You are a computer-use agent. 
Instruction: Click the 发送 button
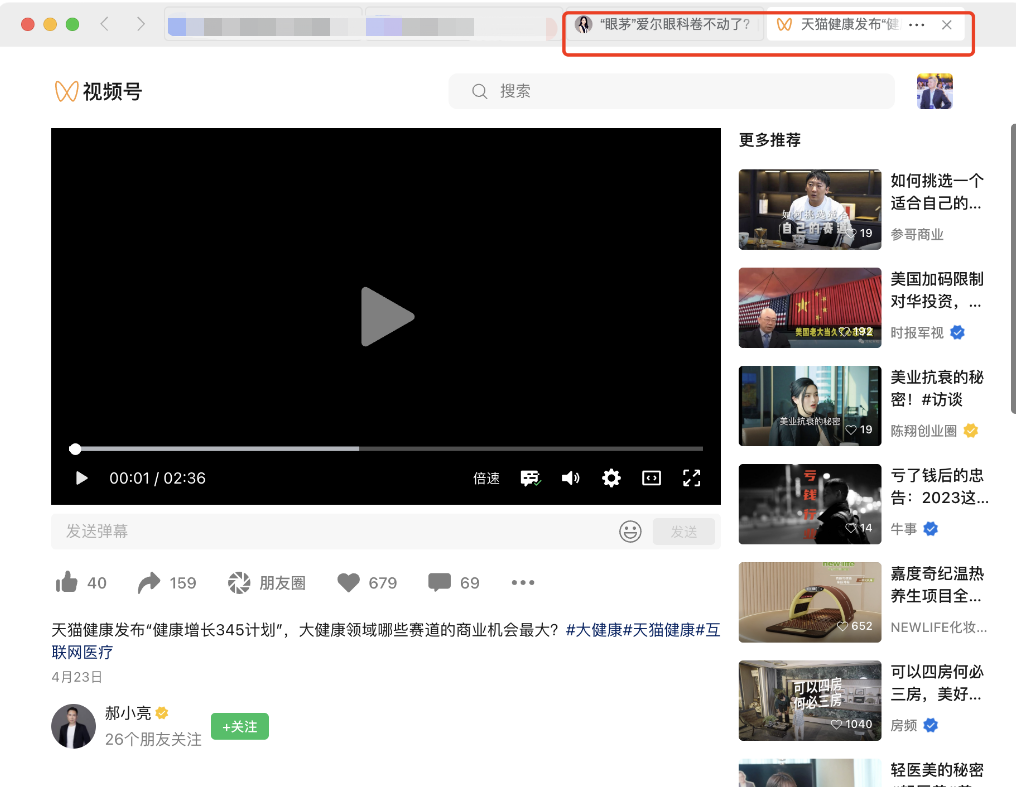pos(684,532)
